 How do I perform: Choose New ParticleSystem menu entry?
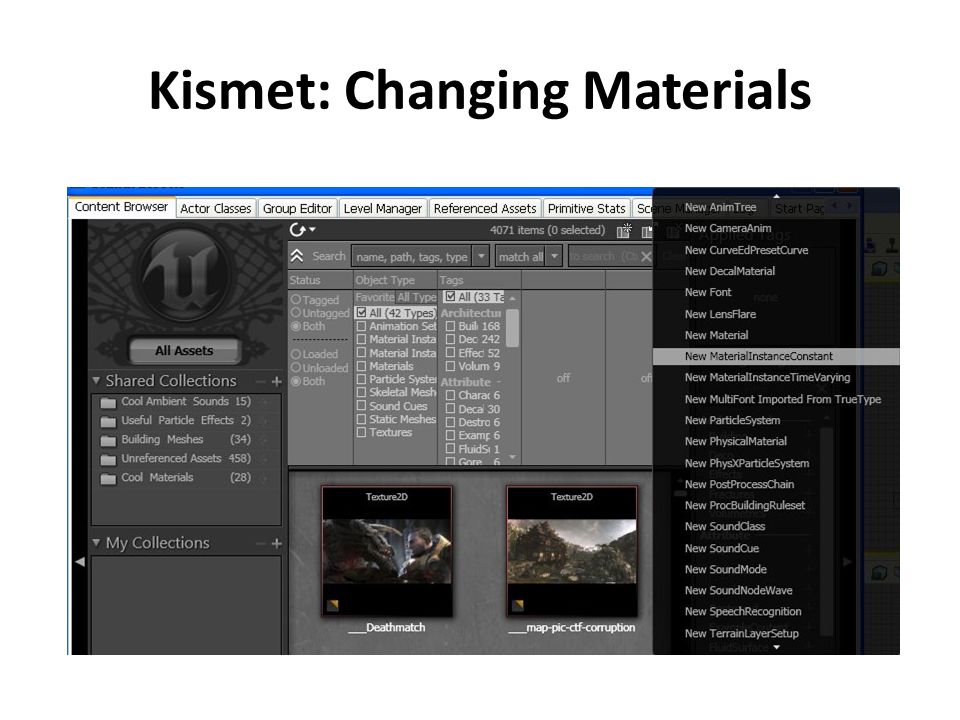click(x=732, y=421)
